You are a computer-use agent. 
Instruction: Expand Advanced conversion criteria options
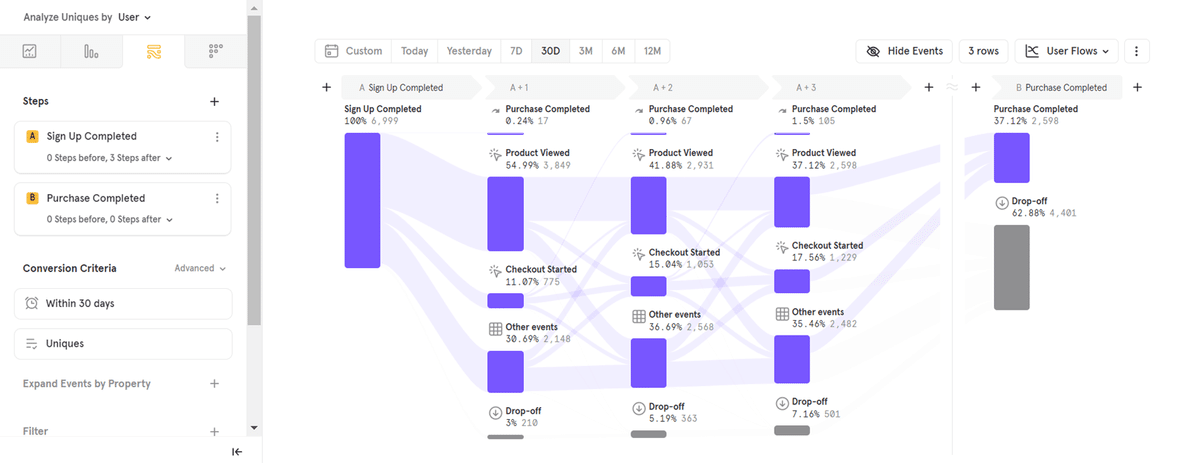click(200, 268)
